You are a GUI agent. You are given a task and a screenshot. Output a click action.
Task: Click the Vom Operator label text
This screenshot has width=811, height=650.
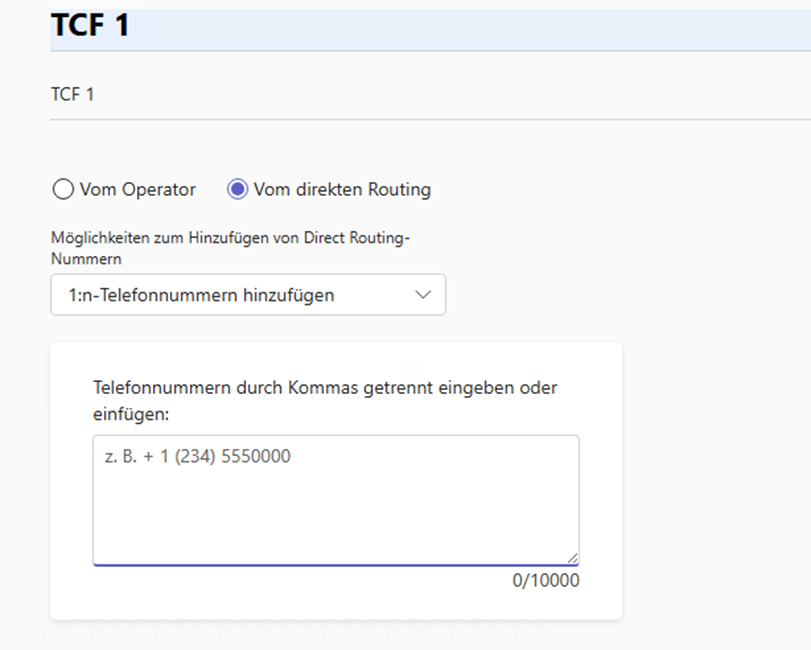point(138,189)
